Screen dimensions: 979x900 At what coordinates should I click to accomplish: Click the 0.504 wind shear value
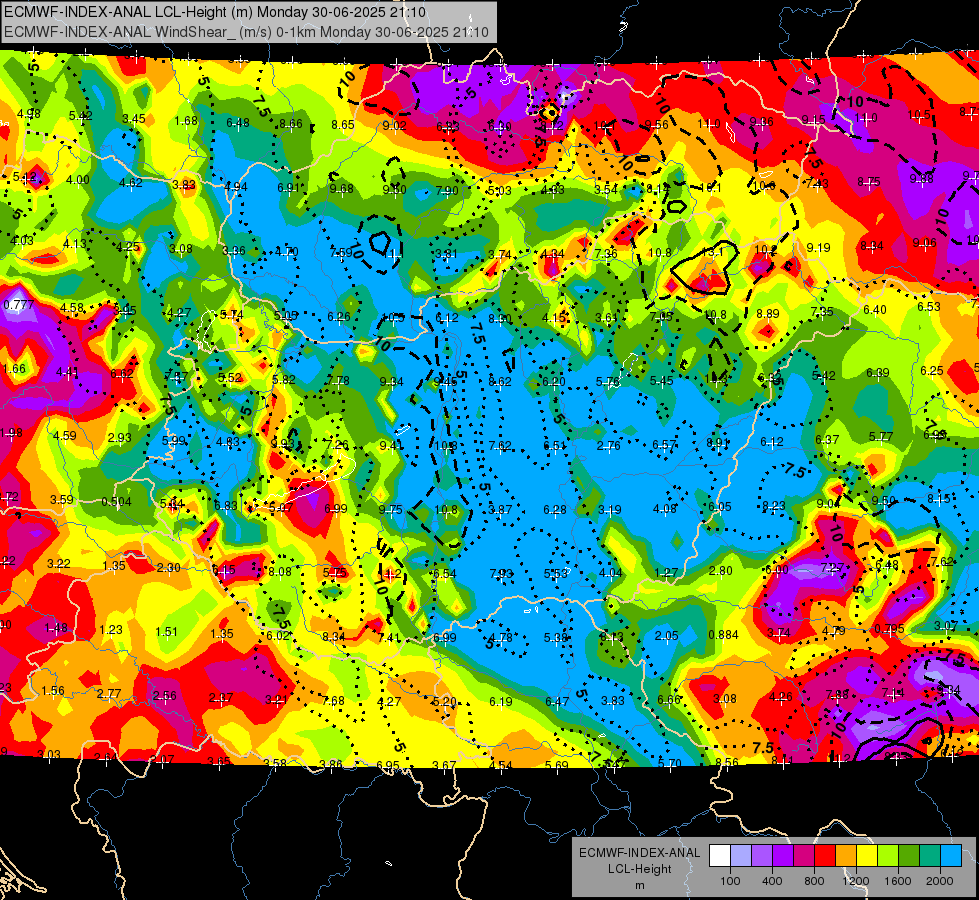pos(117,502)
